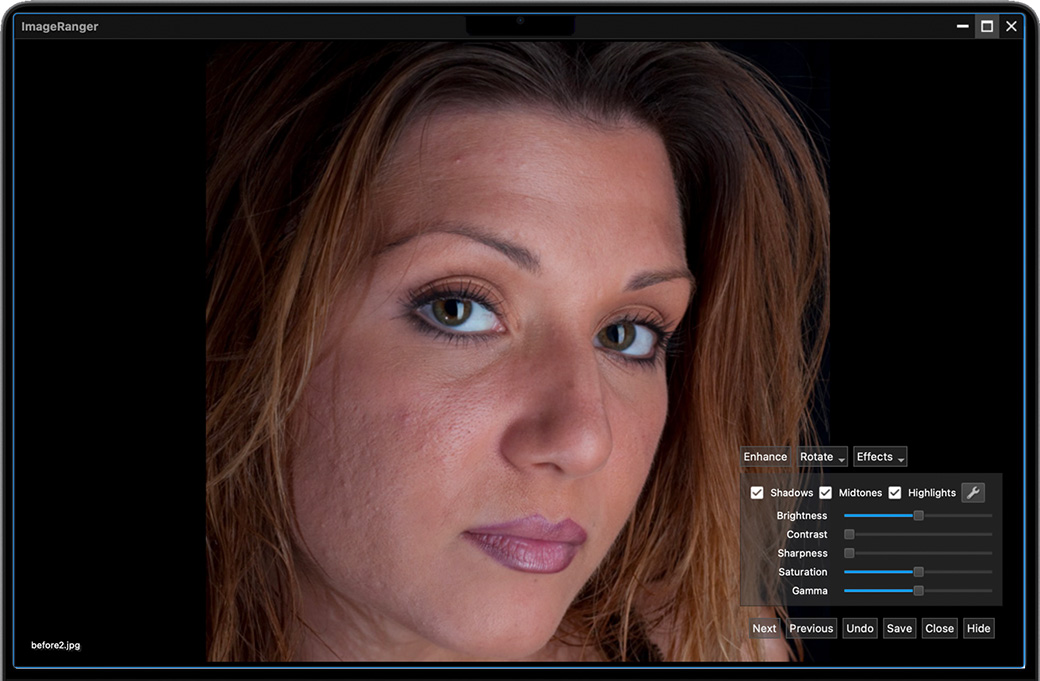Viewport: 1040px width, 681px height.
Task: Hide the adjustments panel
Action: coord(978,628)
